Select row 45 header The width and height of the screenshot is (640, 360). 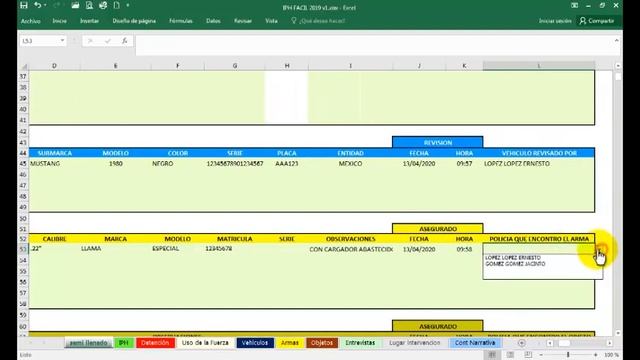(23, 164)
